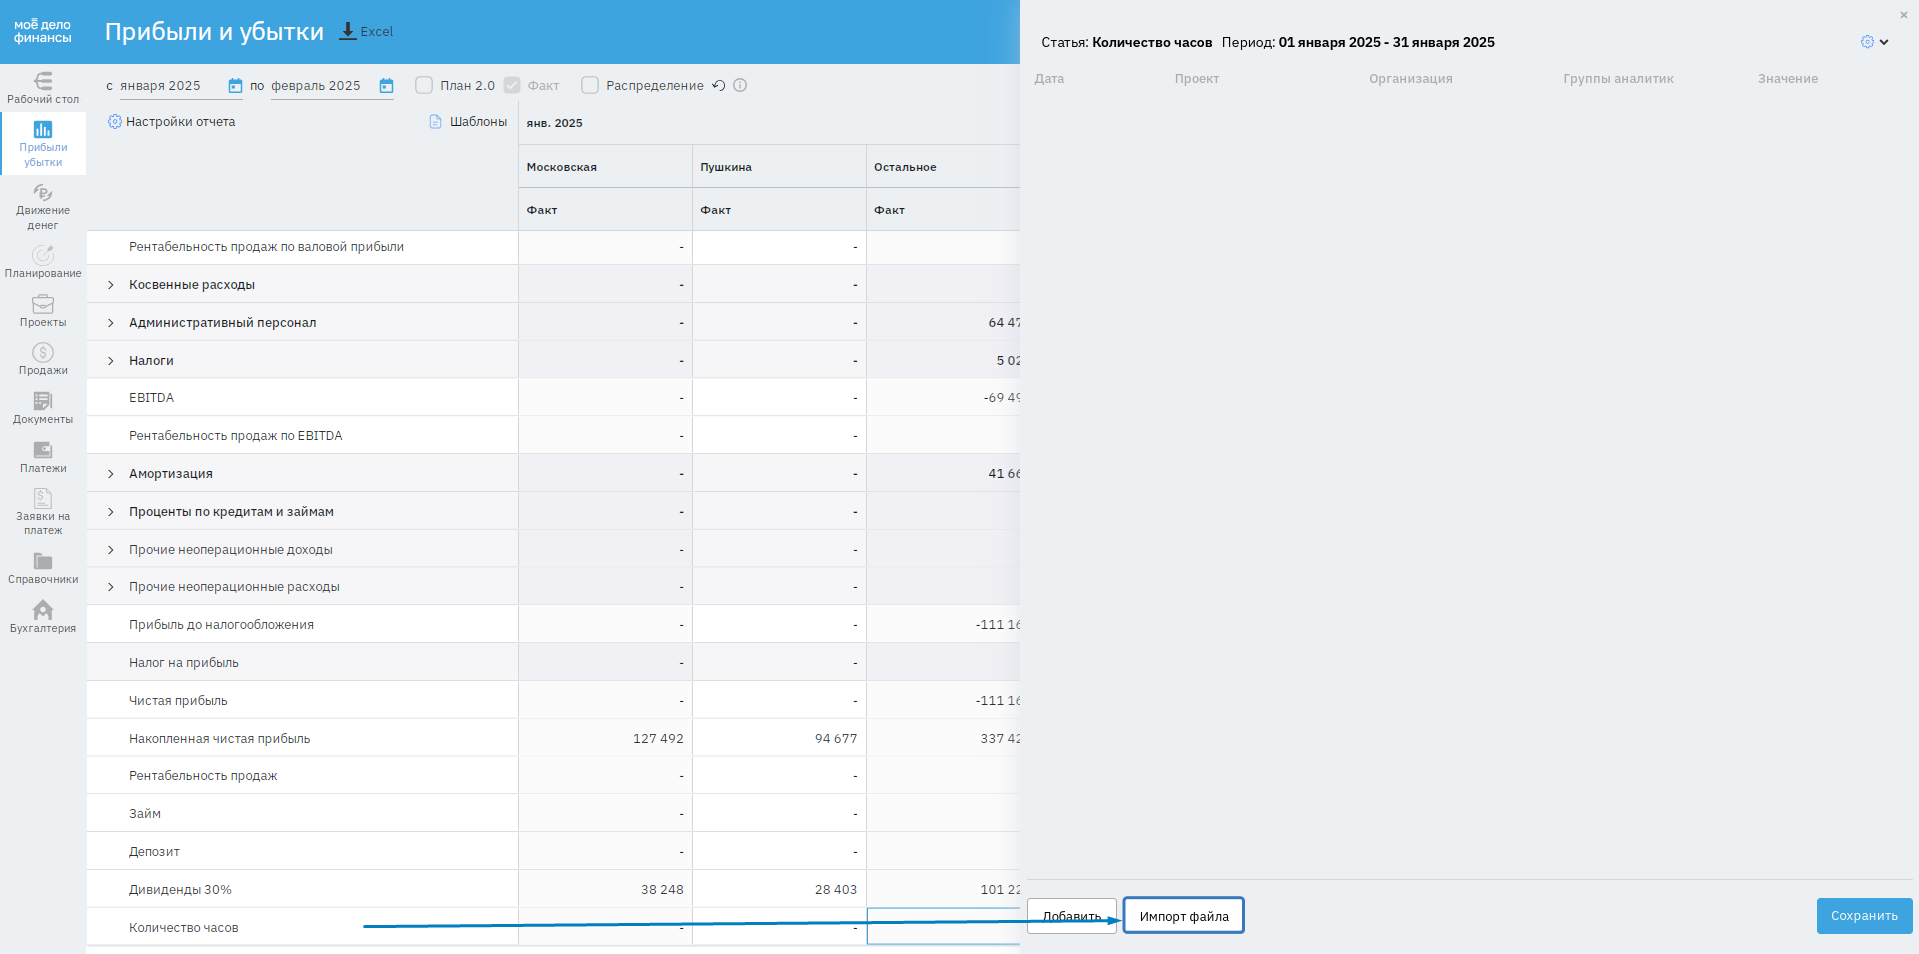Open Проекты in sidebar
Viewport: 1919px width, 954px height.
43,311
